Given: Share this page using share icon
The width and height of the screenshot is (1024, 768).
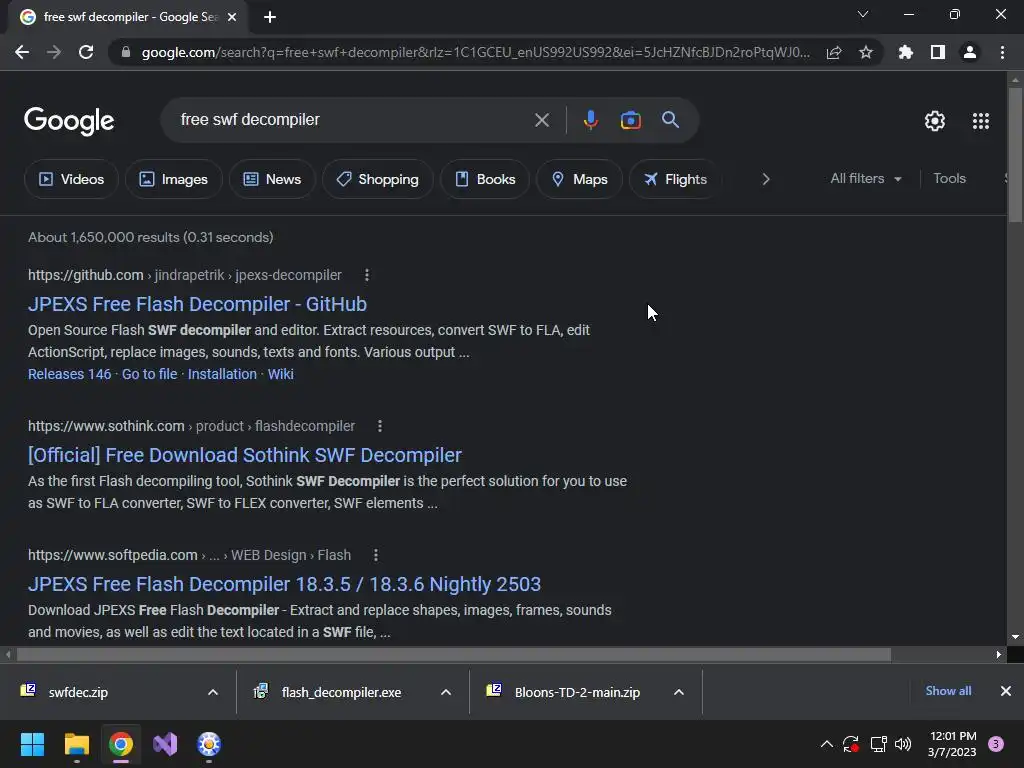Looking at the screenshot, I should (x=834, y=52).
